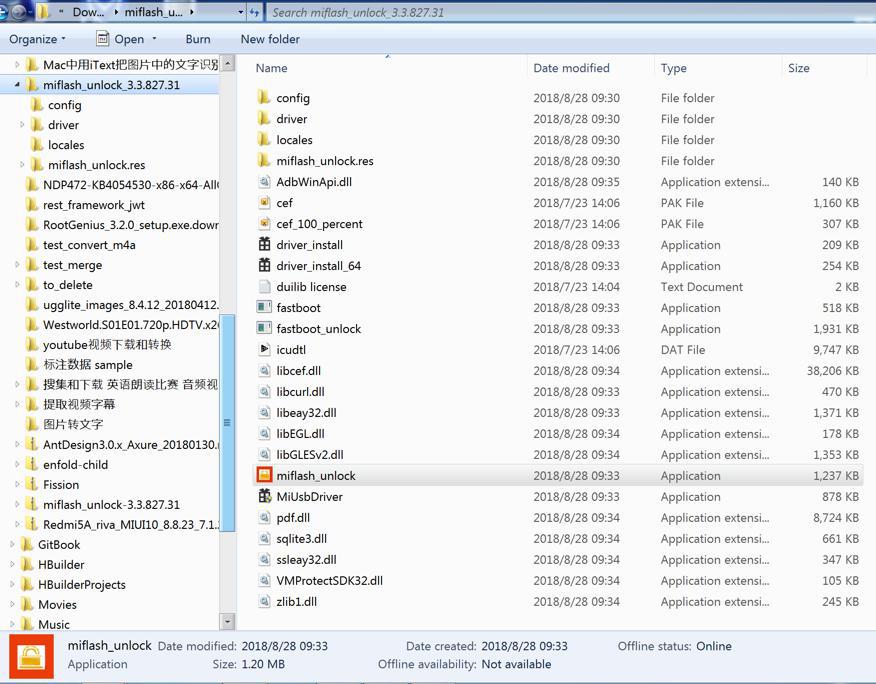Image resolution: width=876 pixels, height=684 pixels.
Task: Select the libEGL.dll file row
Action: pos(557,434)
